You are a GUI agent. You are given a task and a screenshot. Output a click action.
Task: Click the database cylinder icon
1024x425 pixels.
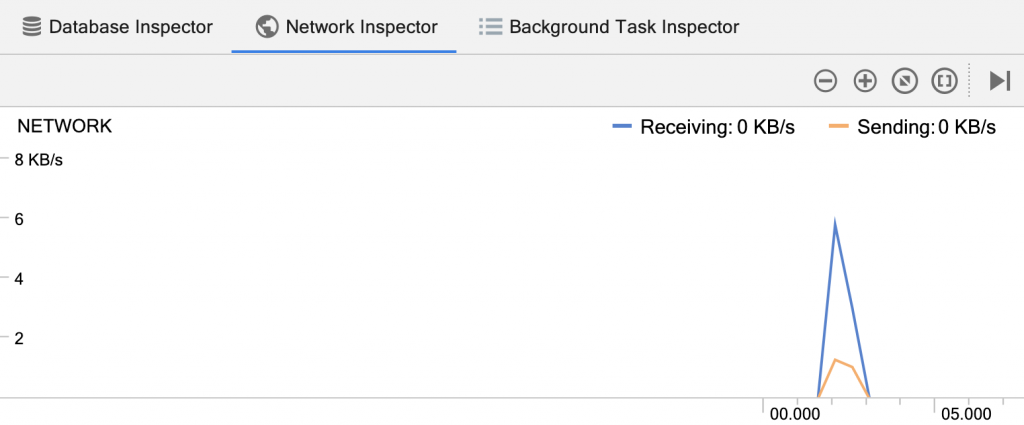(x=32, y=27)
